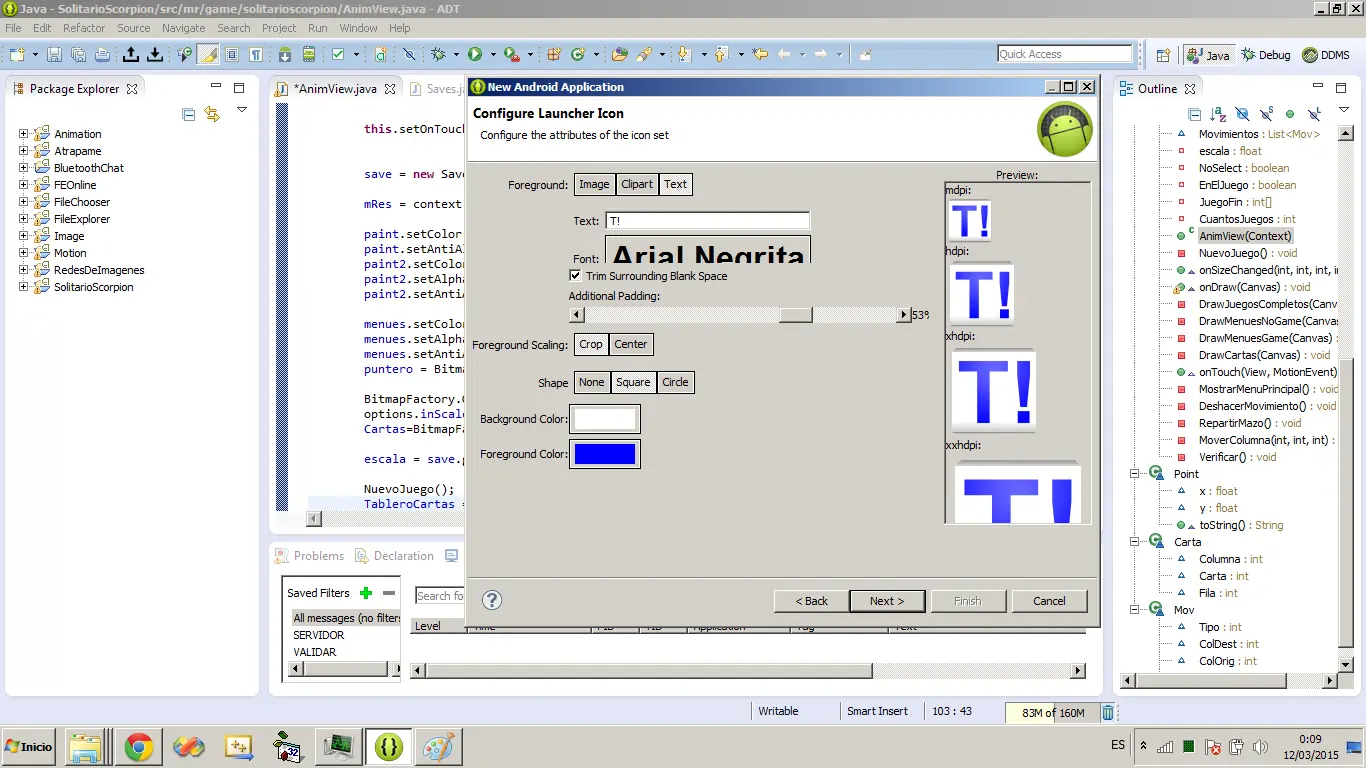This screenshot has height=768, width=1366.
Task: Set icon shape to None
Action: pyautogui.click(x=592, y=382)
